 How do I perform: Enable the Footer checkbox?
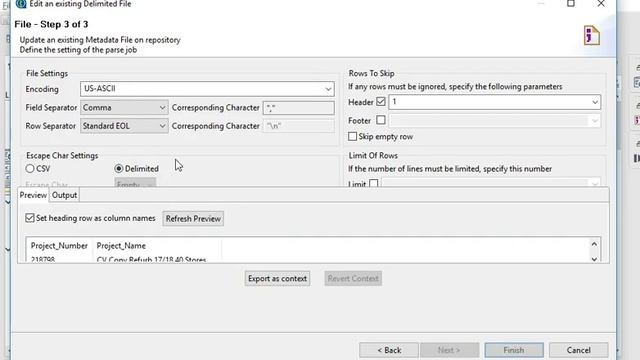[380, 120]
